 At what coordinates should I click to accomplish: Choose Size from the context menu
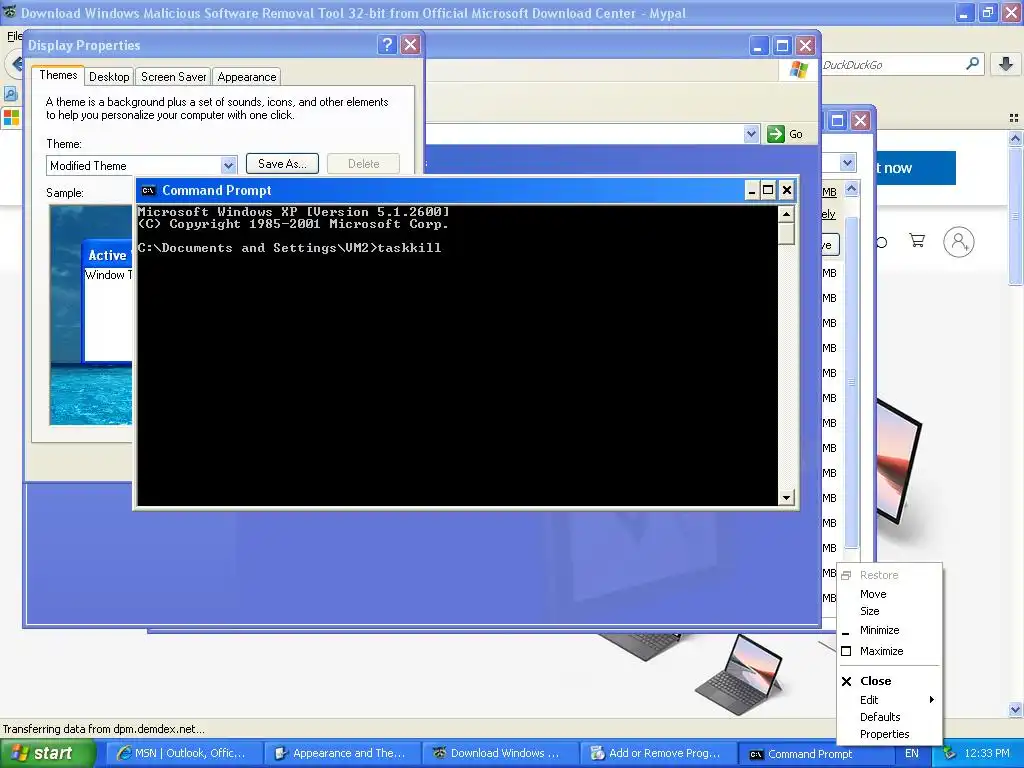coord(870,611)
